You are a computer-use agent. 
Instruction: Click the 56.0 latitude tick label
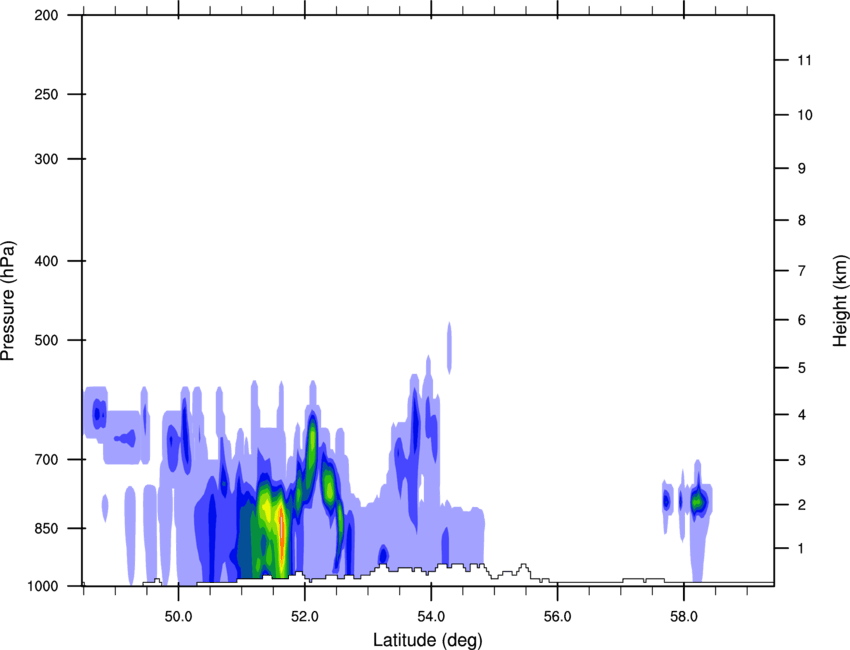(557, 616)
